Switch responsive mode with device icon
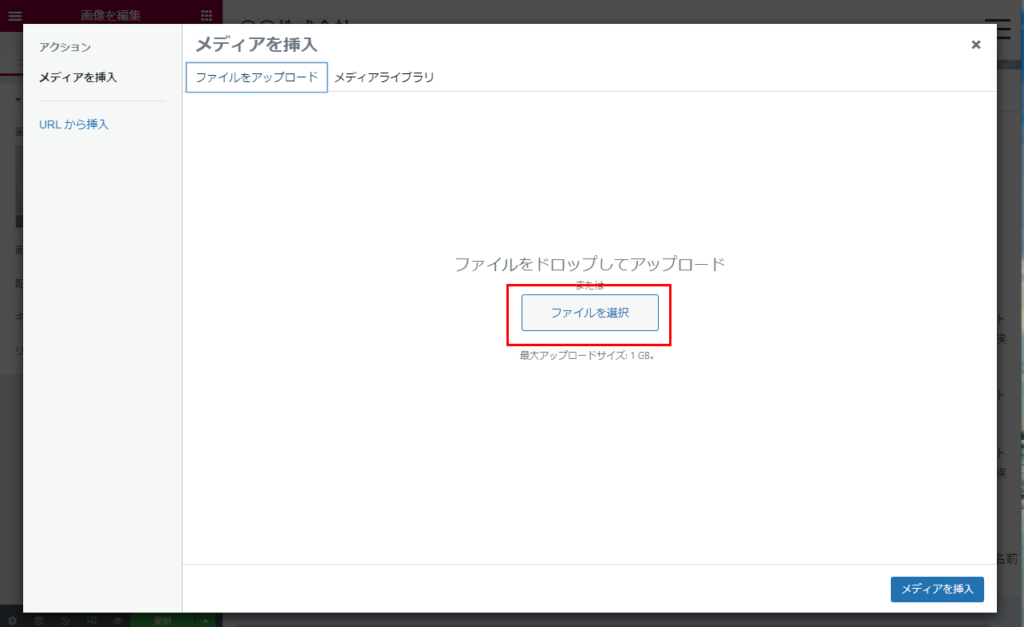This screenshot has height=627, width=1024. (x=91, y=620)
